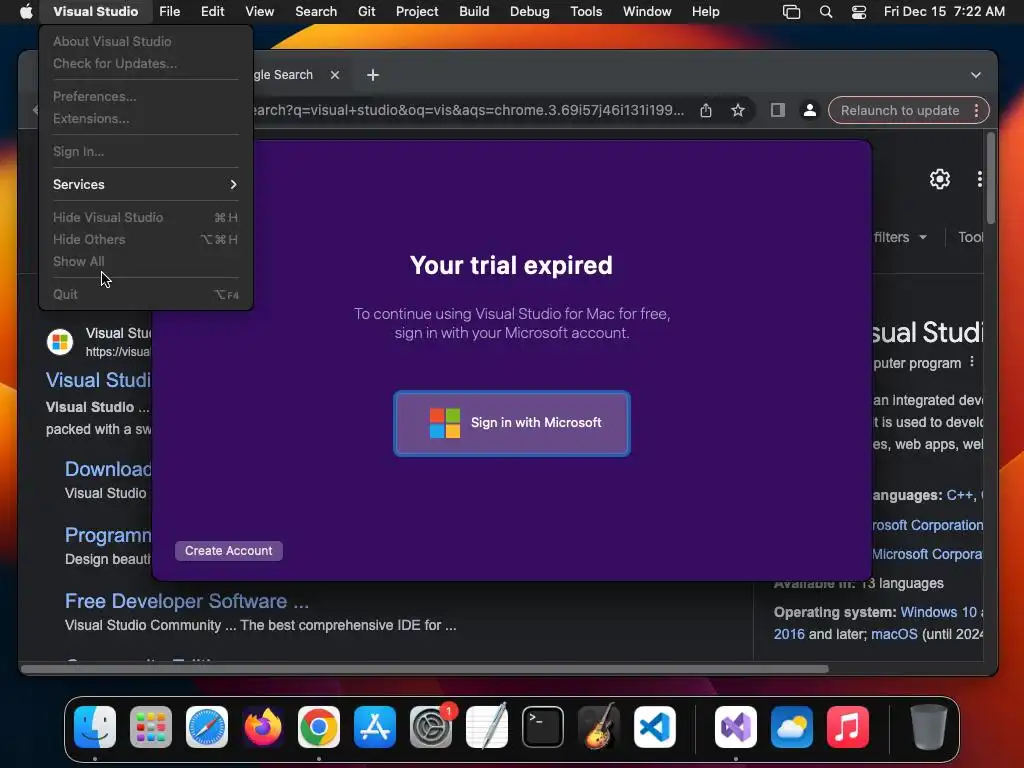Open Weather app from the dock

pyautogui.click(x=792, y=726)
